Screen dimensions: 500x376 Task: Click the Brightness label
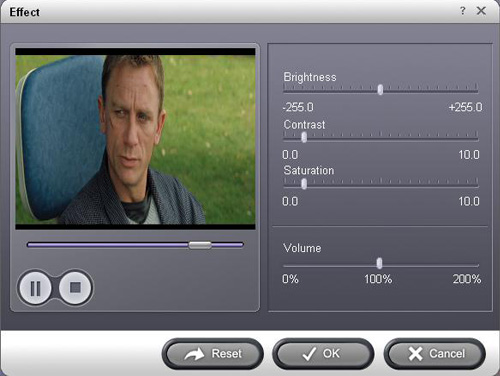point(310,77)
